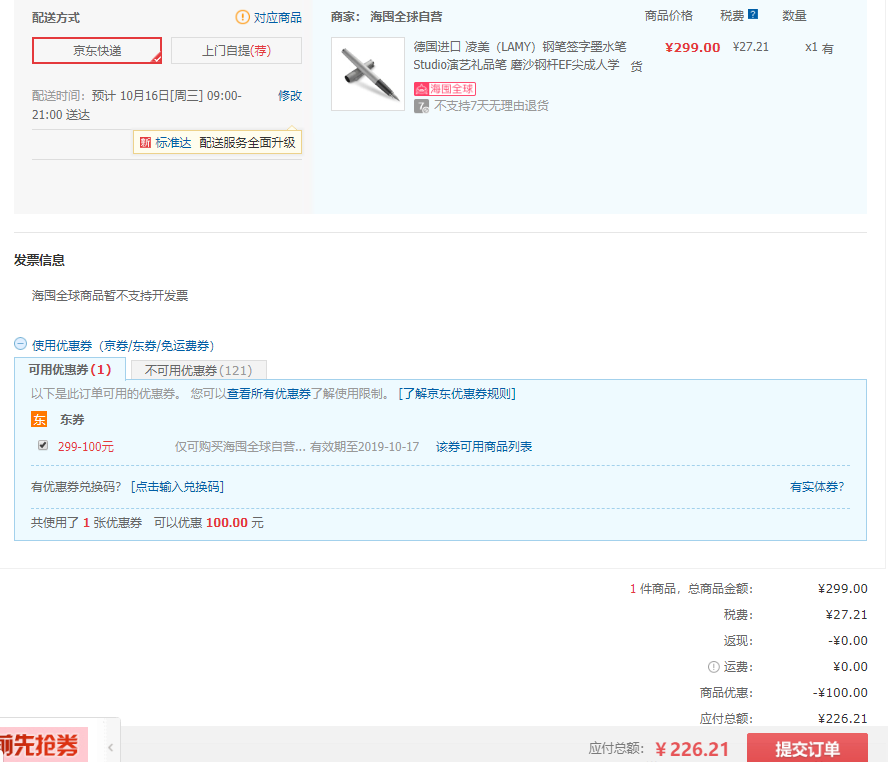This screenshot has width=888, height=762.
Task: Switch to 不可用优惠券 (121) tab
Action: pos(198,370)
